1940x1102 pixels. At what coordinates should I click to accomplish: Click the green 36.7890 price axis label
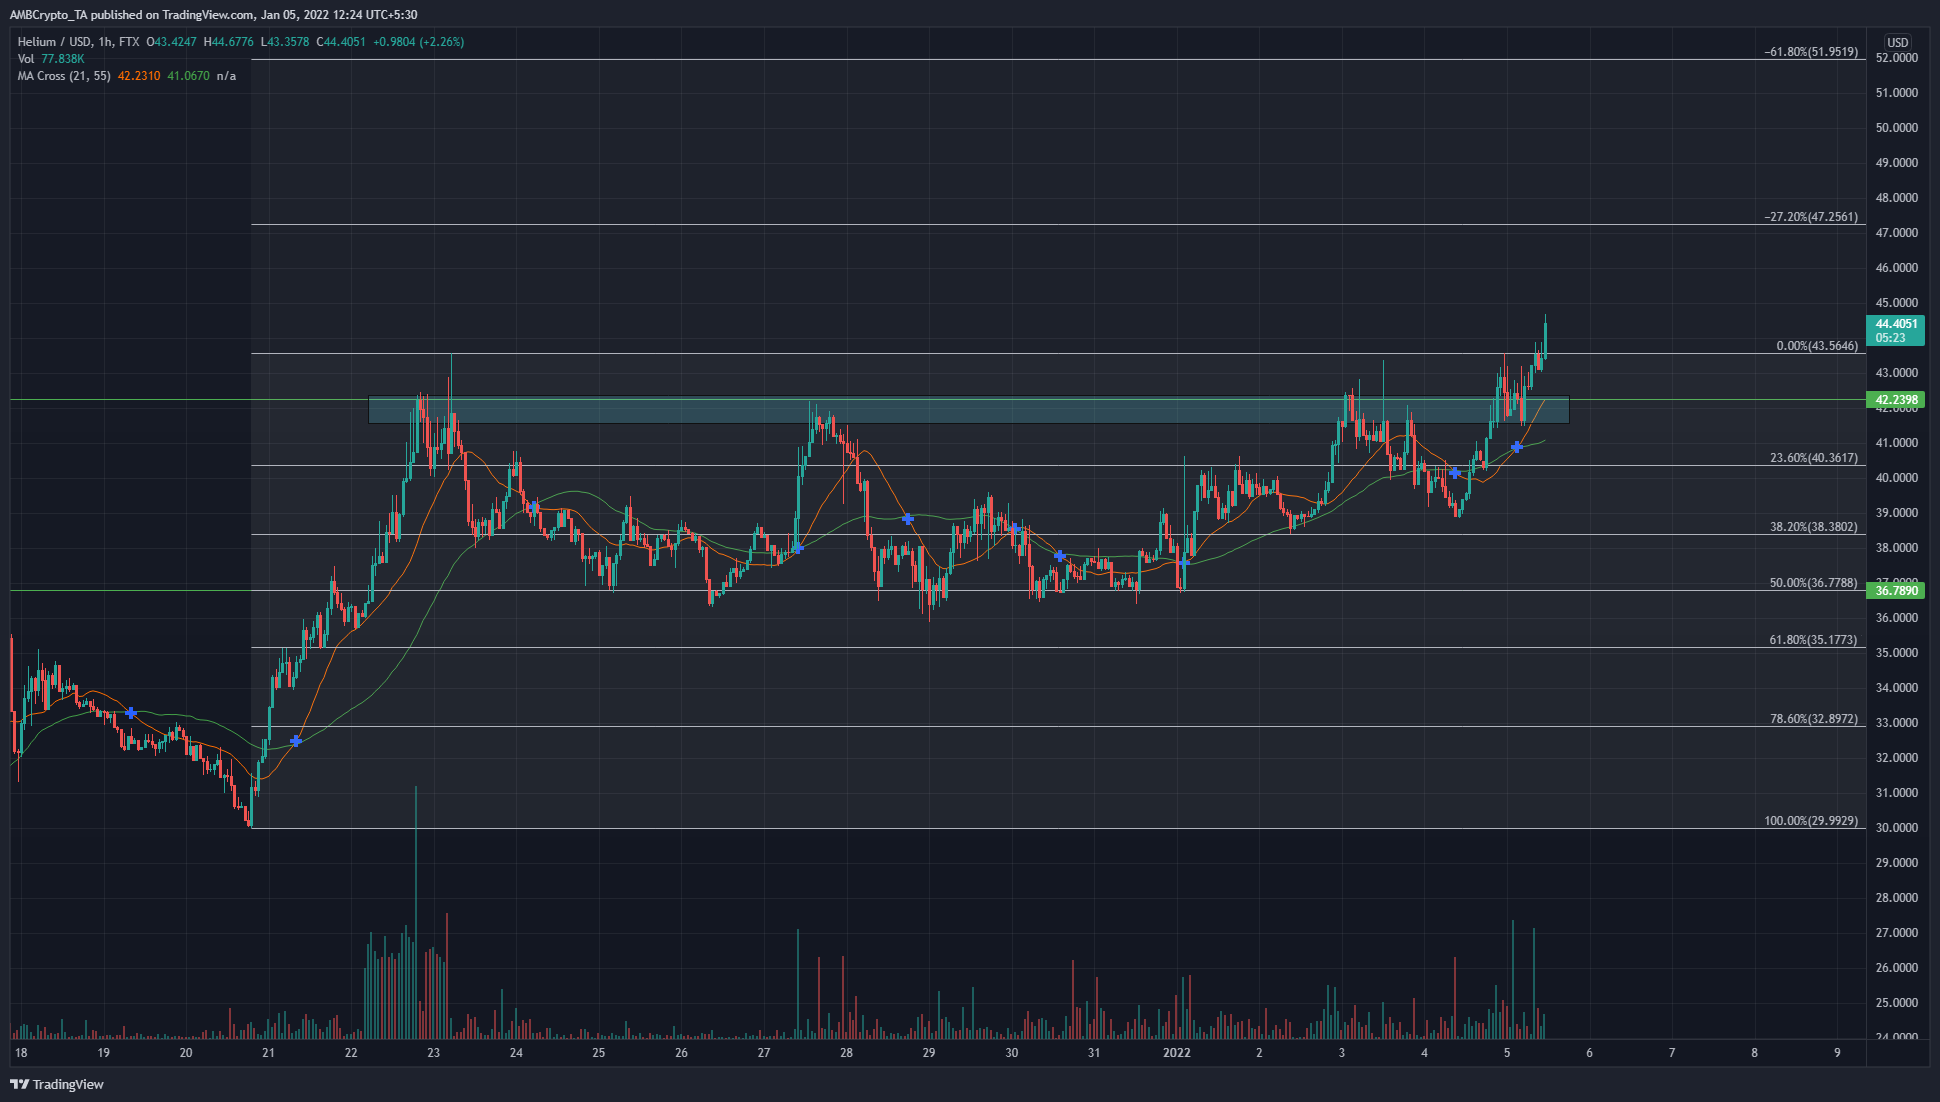pyautogui.click(x=1896, y=591)
